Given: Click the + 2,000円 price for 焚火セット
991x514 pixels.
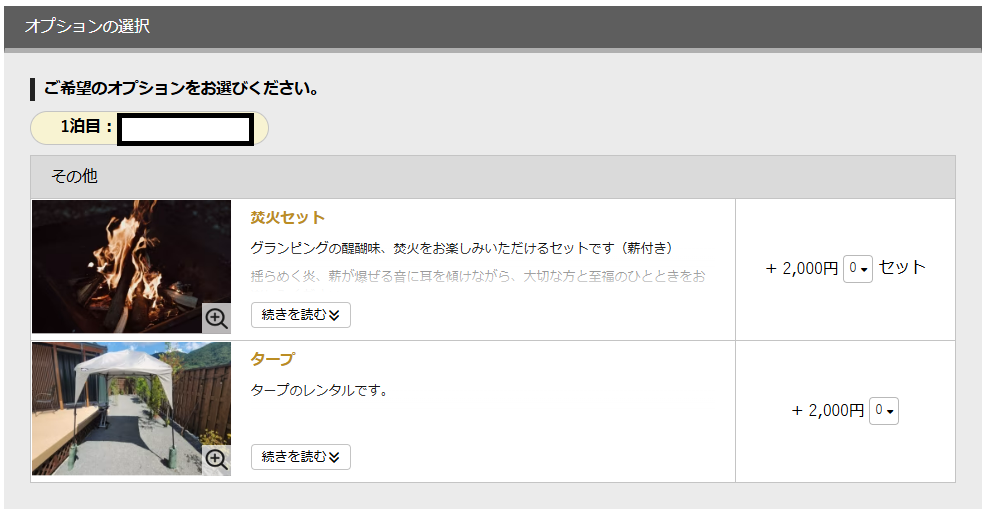Looking at the screenshot, I should click(x=802, y=268).
